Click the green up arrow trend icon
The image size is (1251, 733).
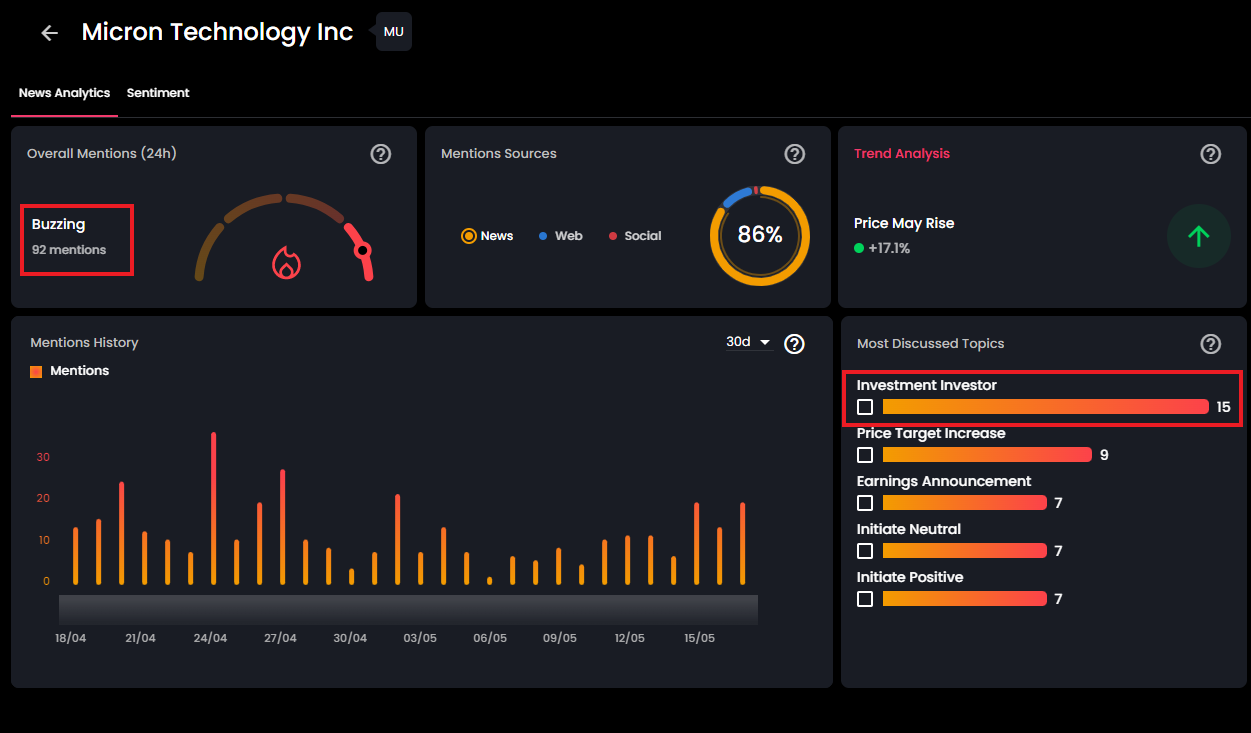click(1199, 236)
